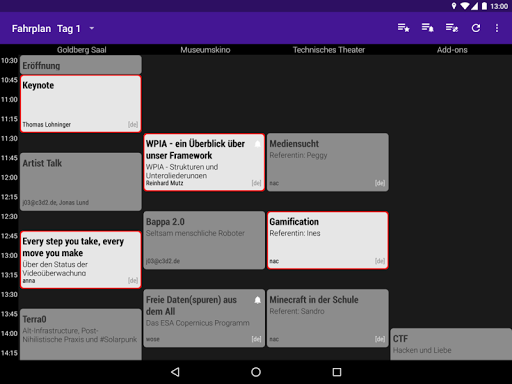Select the Tag 1 day selector
The image size is (512, 384).
coord(76,29)
